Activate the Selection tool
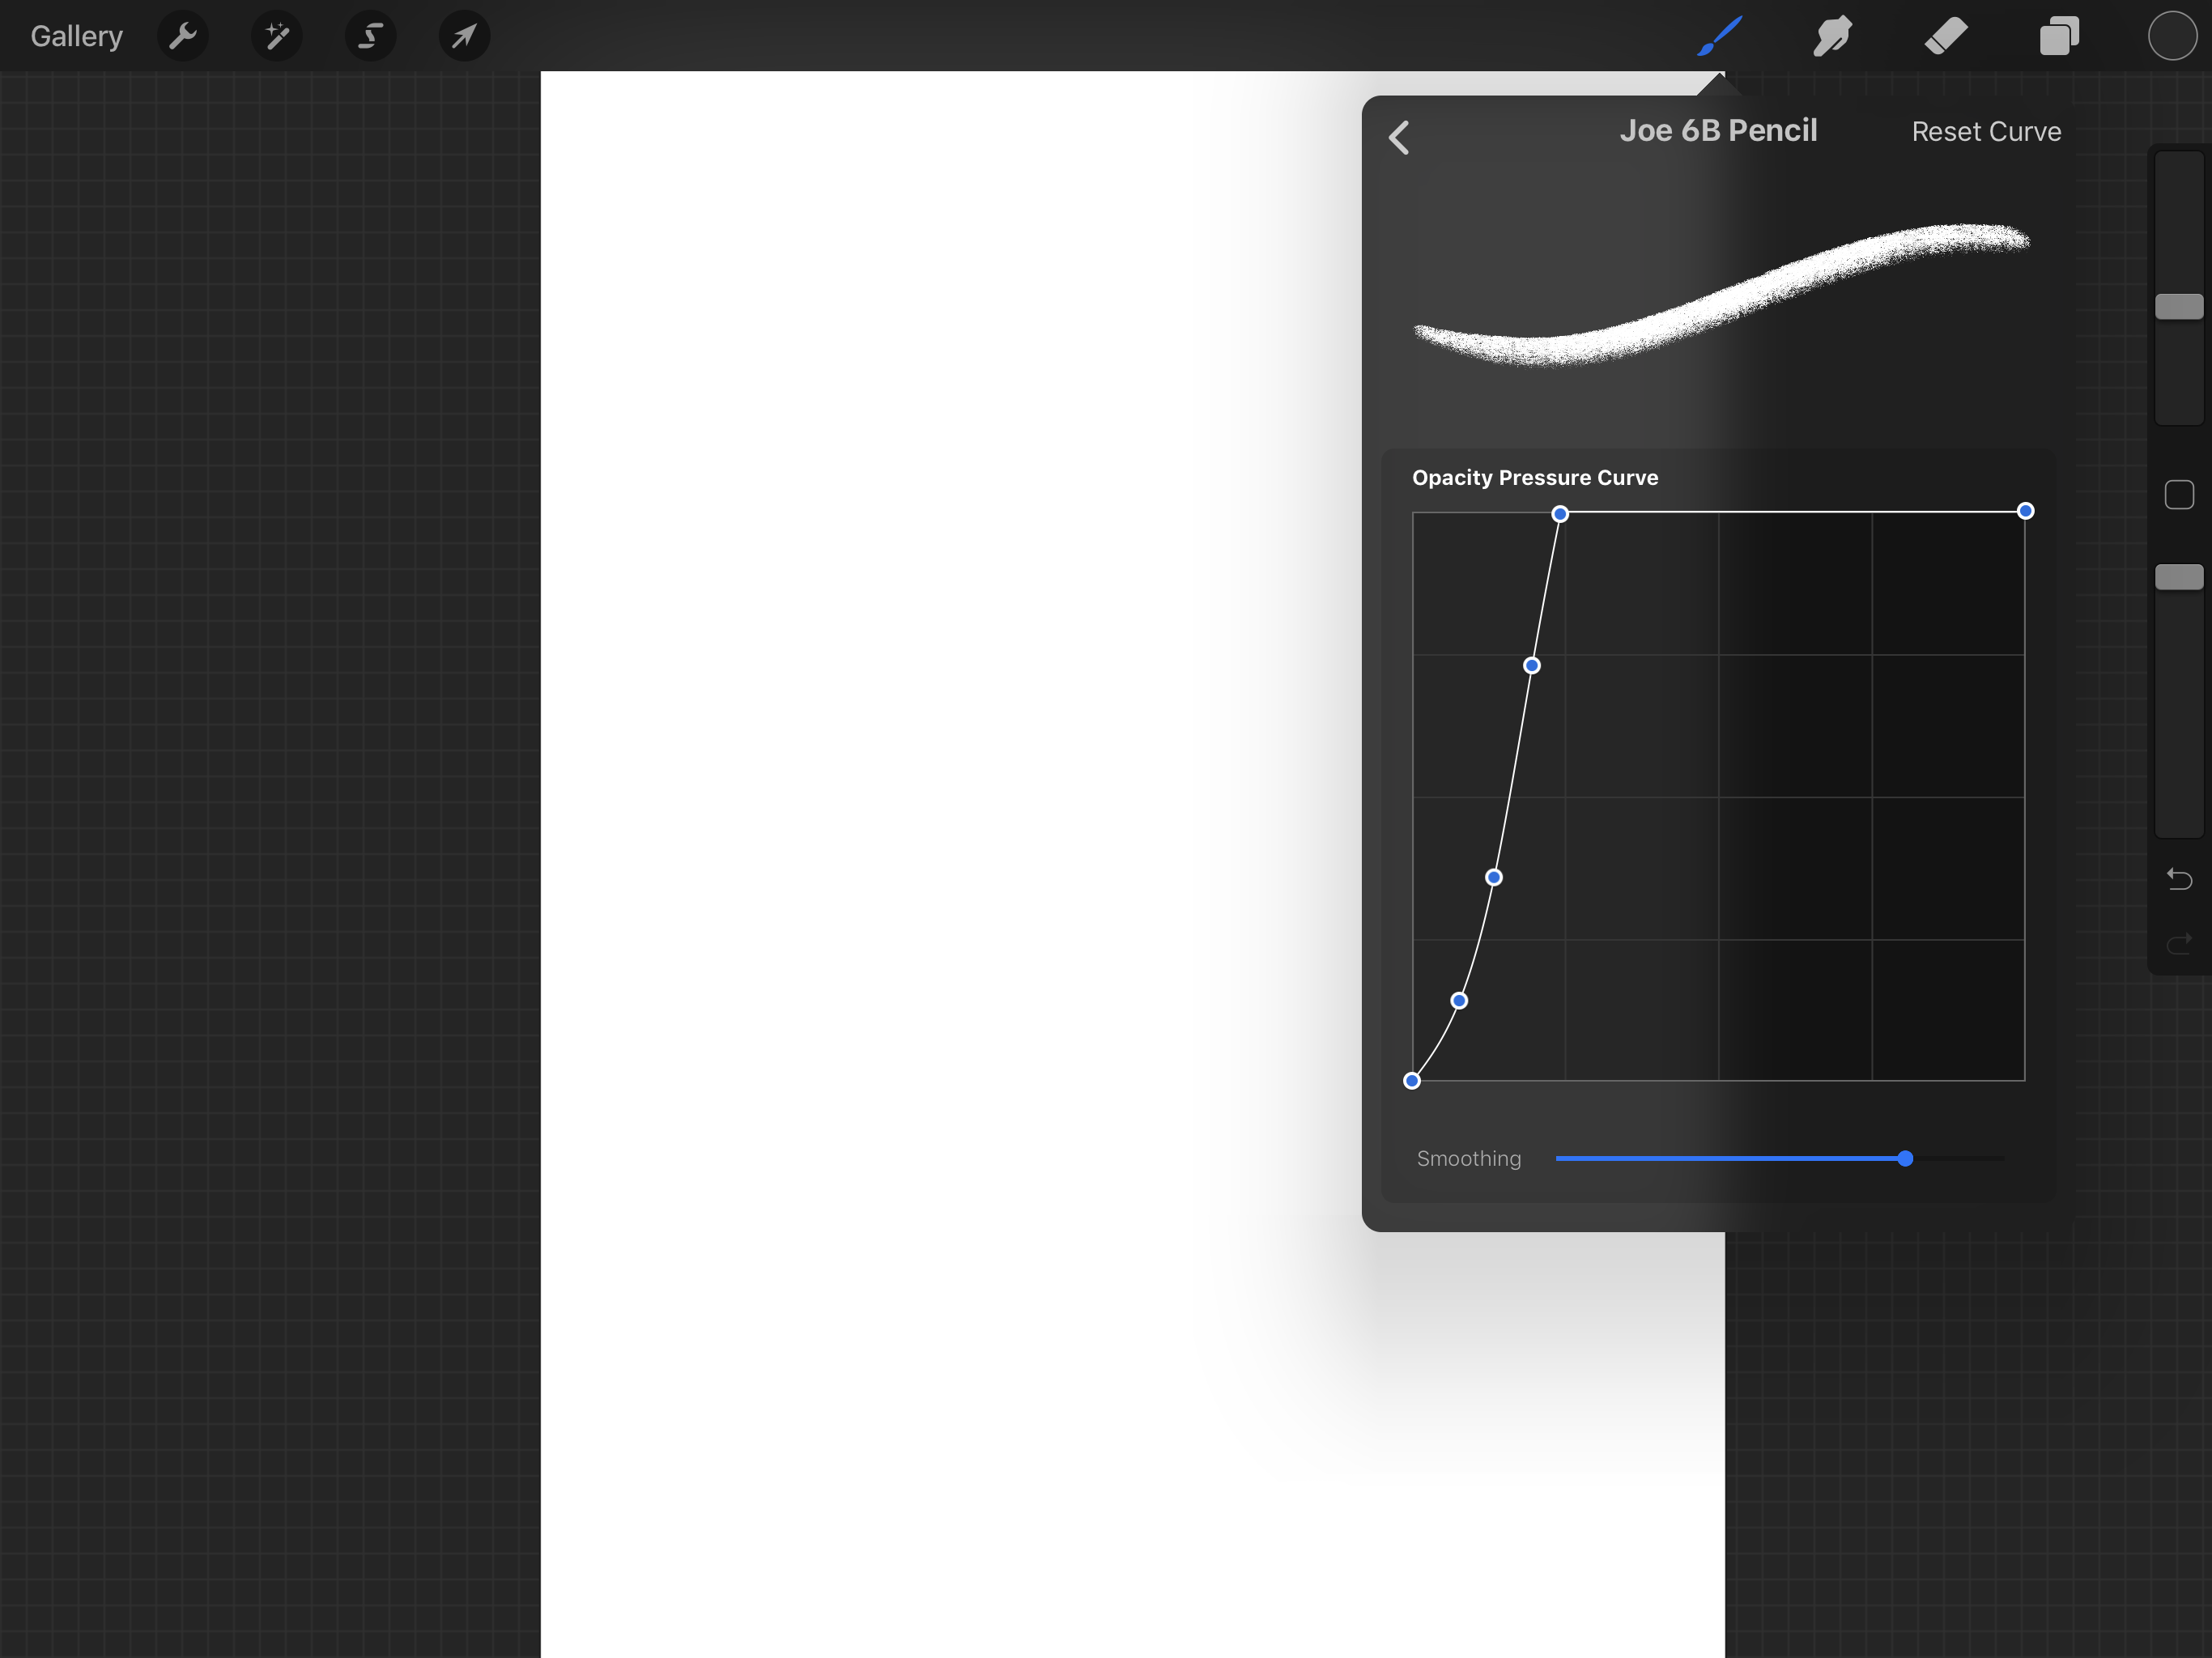 point(371,37)
